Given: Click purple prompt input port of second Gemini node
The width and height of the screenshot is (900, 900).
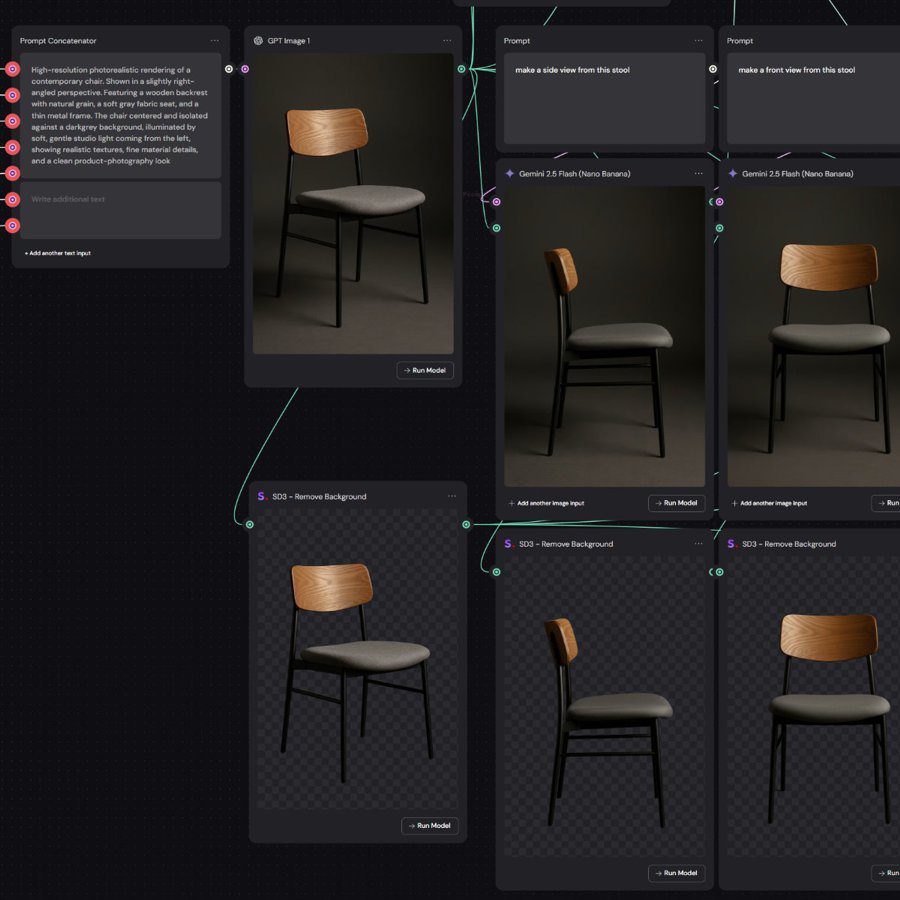Looking at the screenshot, I should pos(719,201).
